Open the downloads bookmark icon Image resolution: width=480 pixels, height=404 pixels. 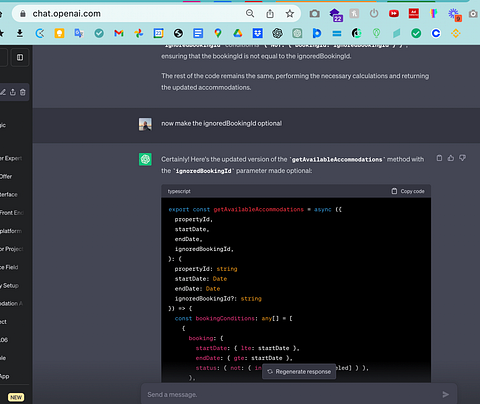20,33
